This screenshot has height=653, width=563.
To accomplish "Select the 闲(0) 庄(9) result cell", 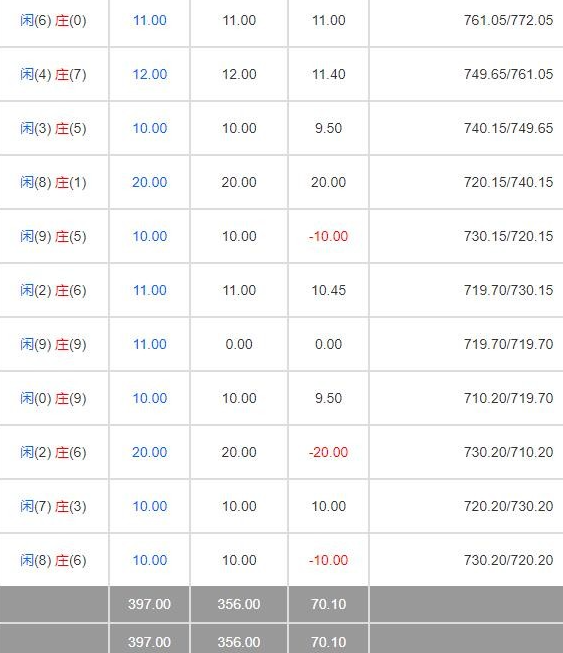I will (x=53, y=399).
